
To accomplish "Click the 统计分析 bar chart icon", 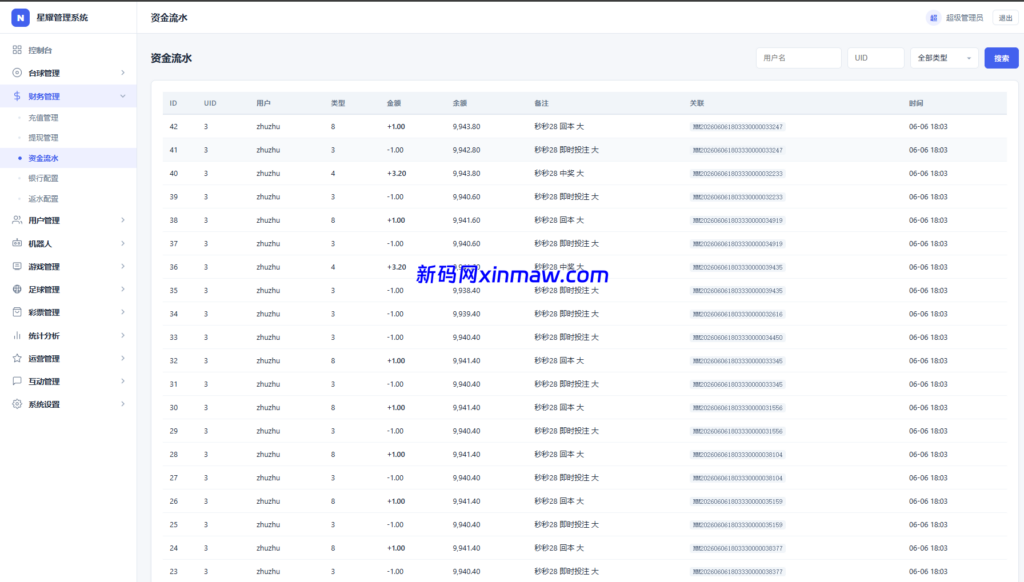I will pyautogui.click(x=17, y=335).
